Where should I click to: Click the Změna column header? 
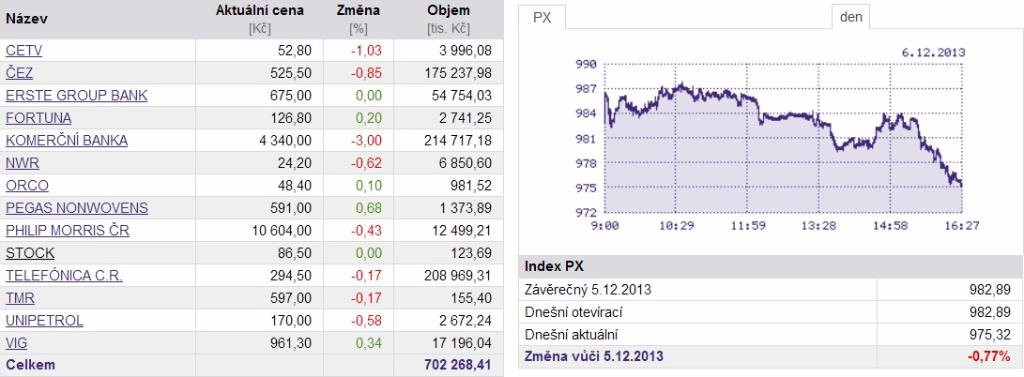(x=359, y=11)
